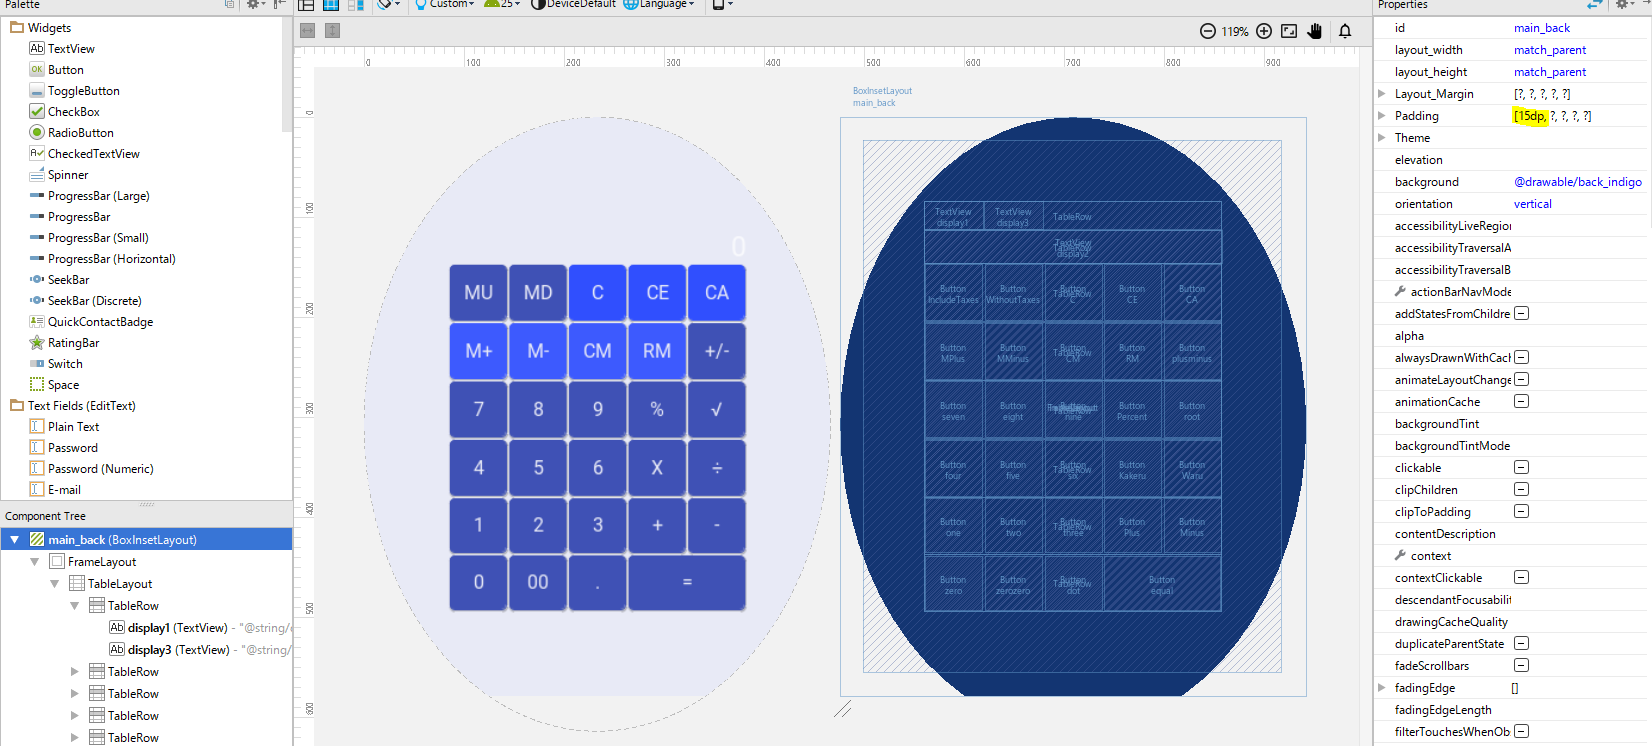Screen dimensions: 1652x746
Task: Toggle the clickable property checkbox
Action: [x=1521, y=468]
